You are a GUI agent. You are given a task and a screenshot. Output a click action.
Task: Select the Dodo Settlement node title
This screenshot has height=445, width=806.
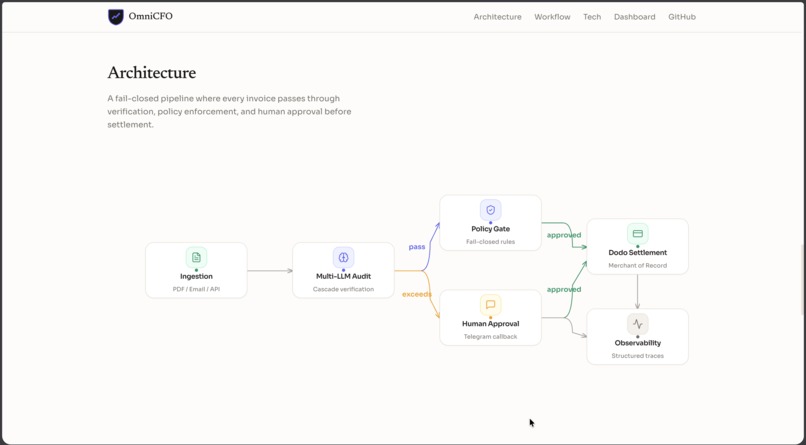pyautogui.click(x=637, y=253)
